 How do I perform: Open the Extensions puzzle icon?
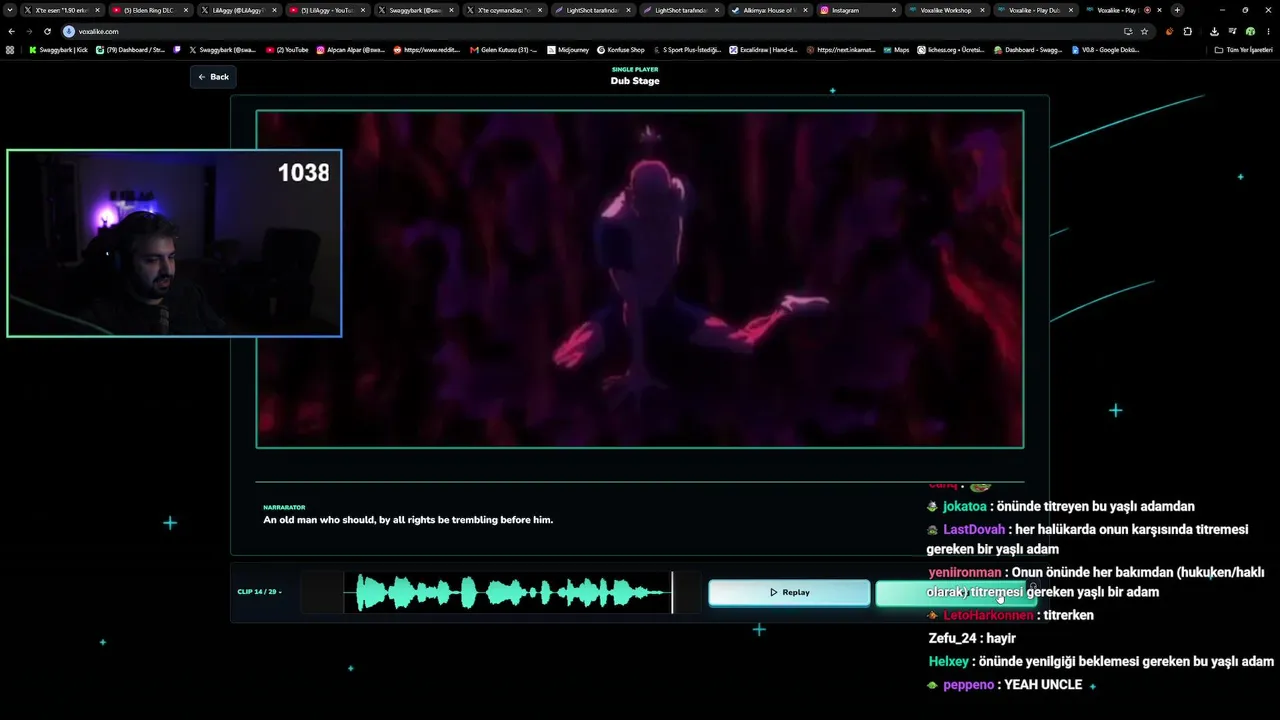pos(1188,31)
